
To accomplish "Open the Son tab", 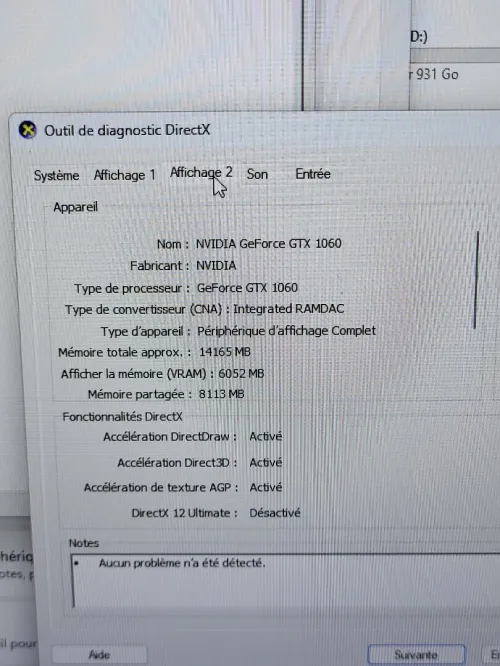I will click(x=257, y=174).
